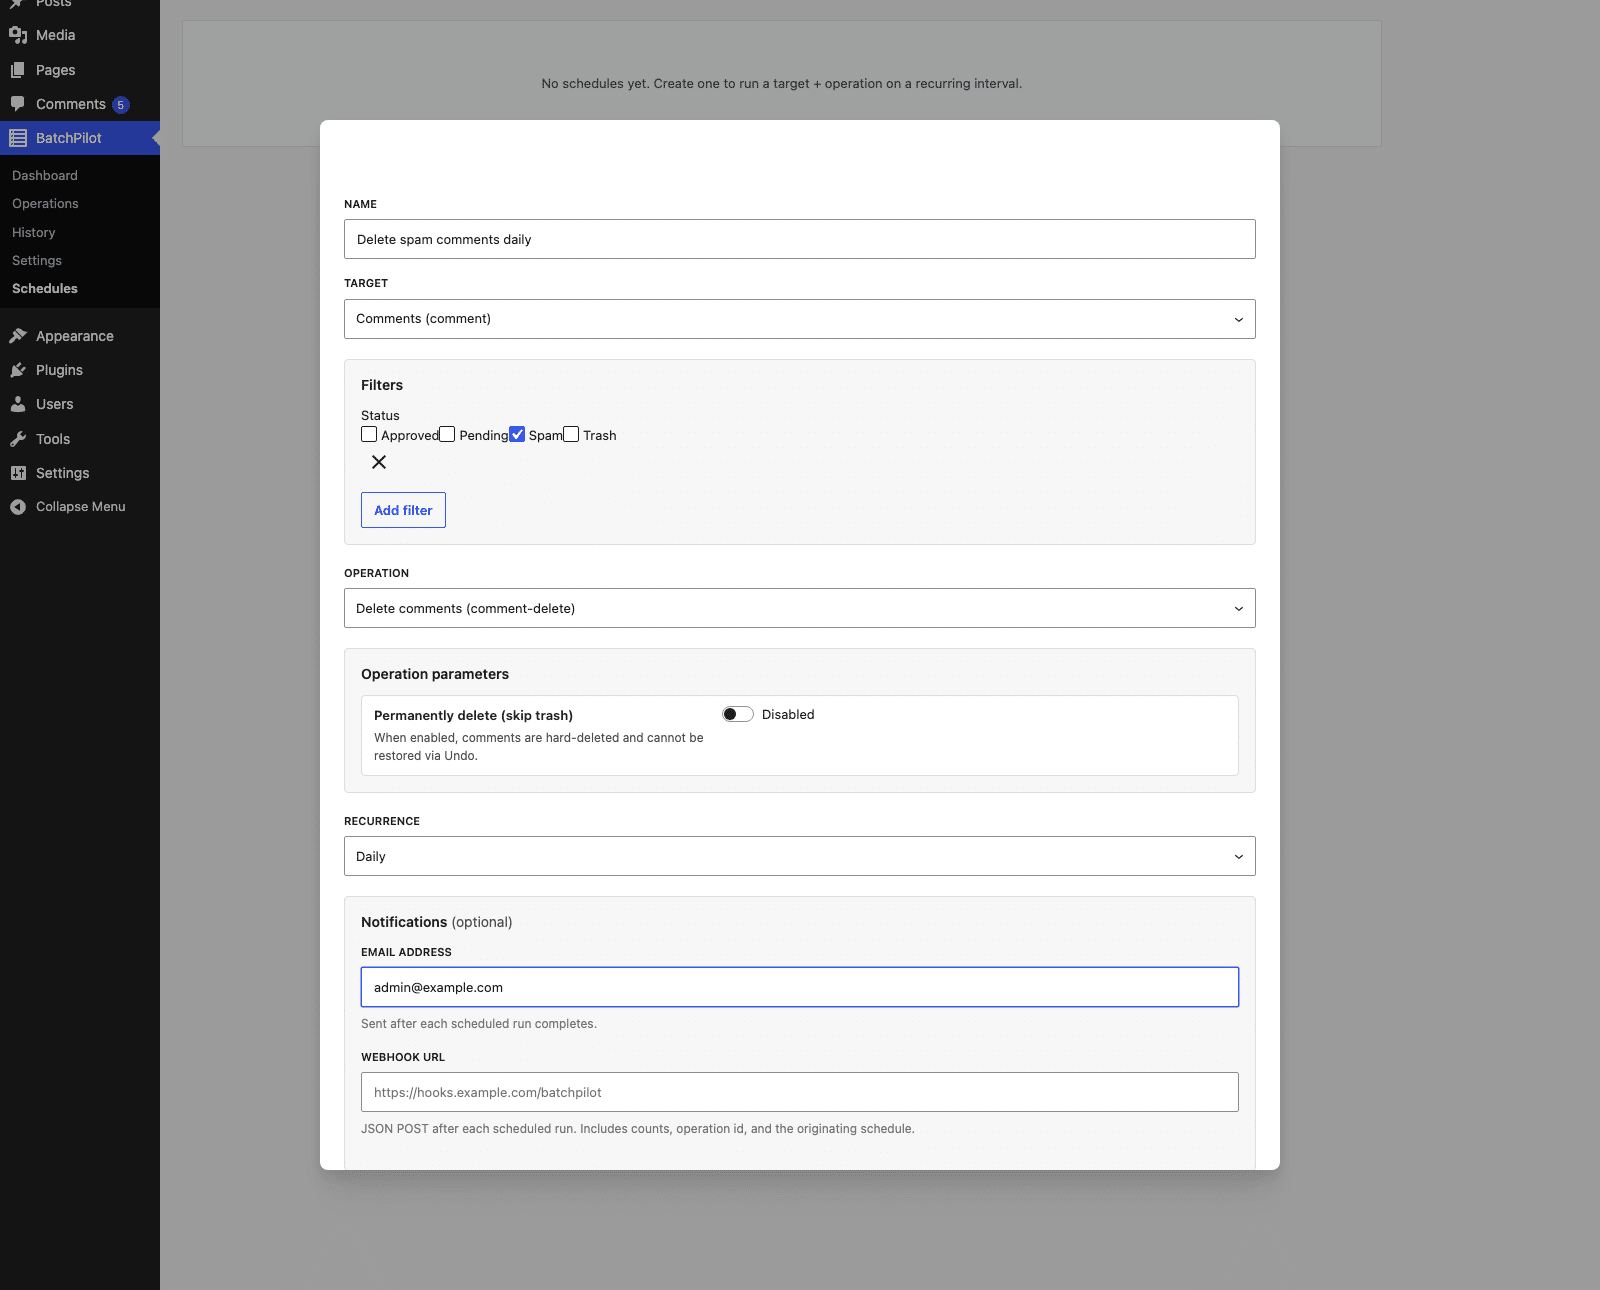Uncheck the Spam status checkbox

pos(517,434)
